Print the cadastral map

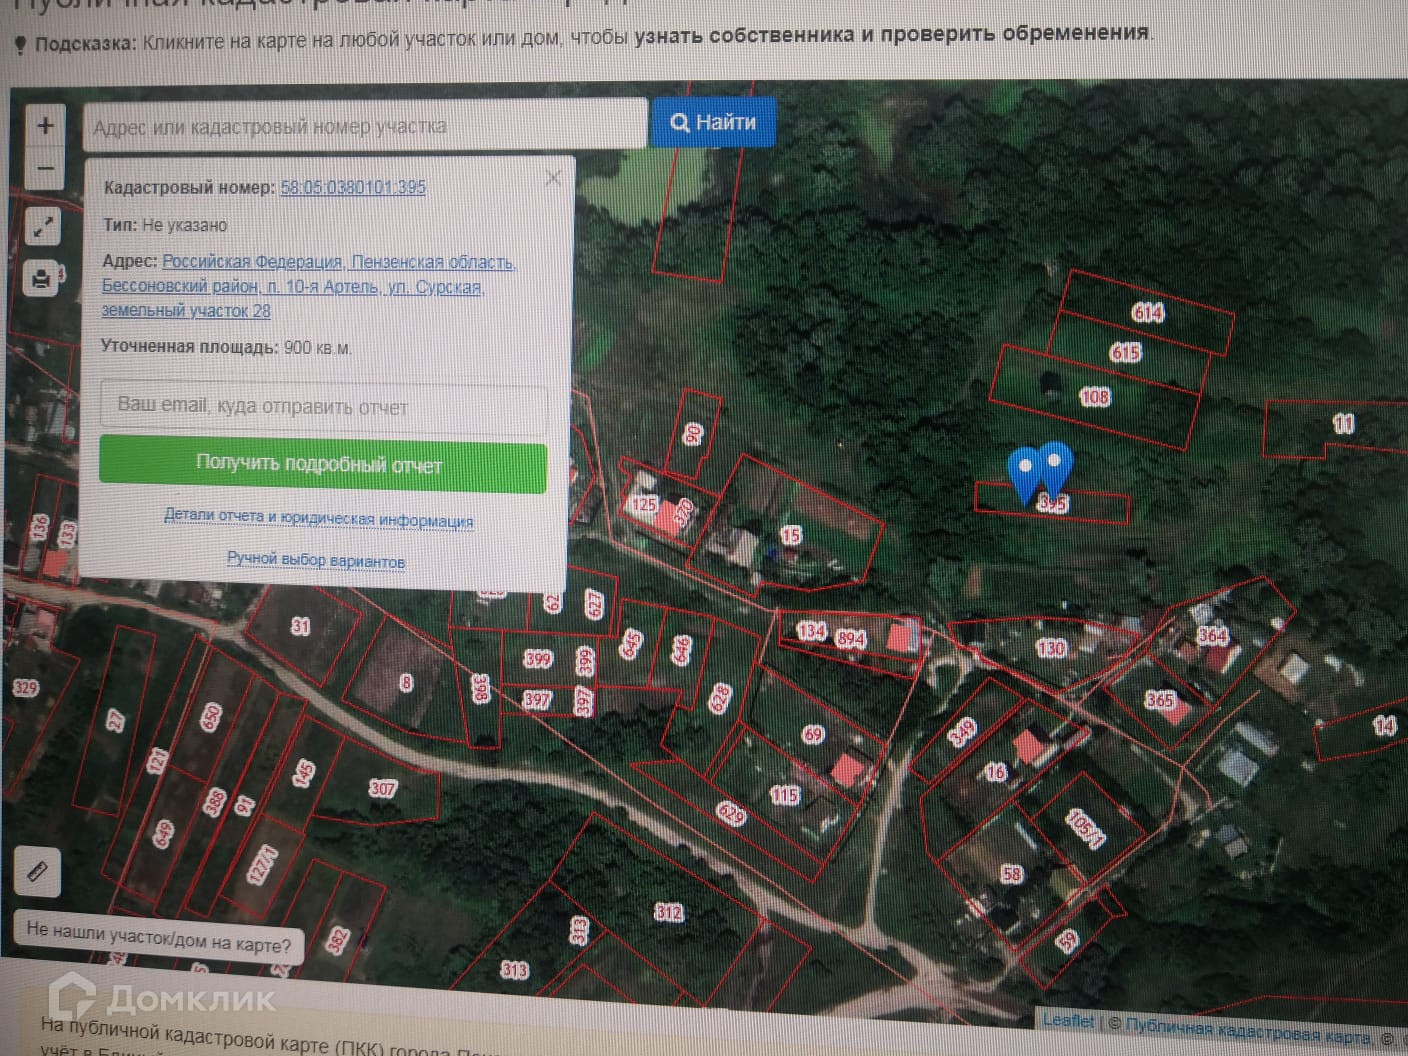coord(42,278)
